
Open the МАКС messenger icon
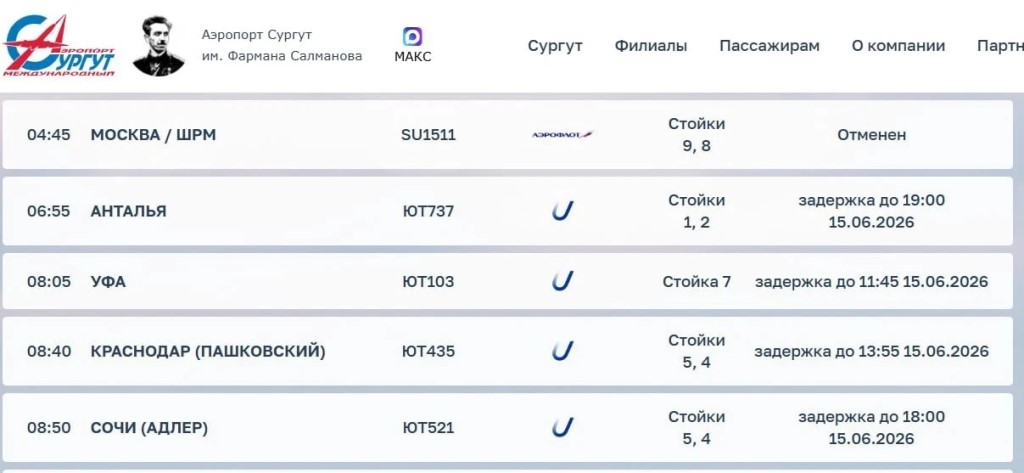412,37
